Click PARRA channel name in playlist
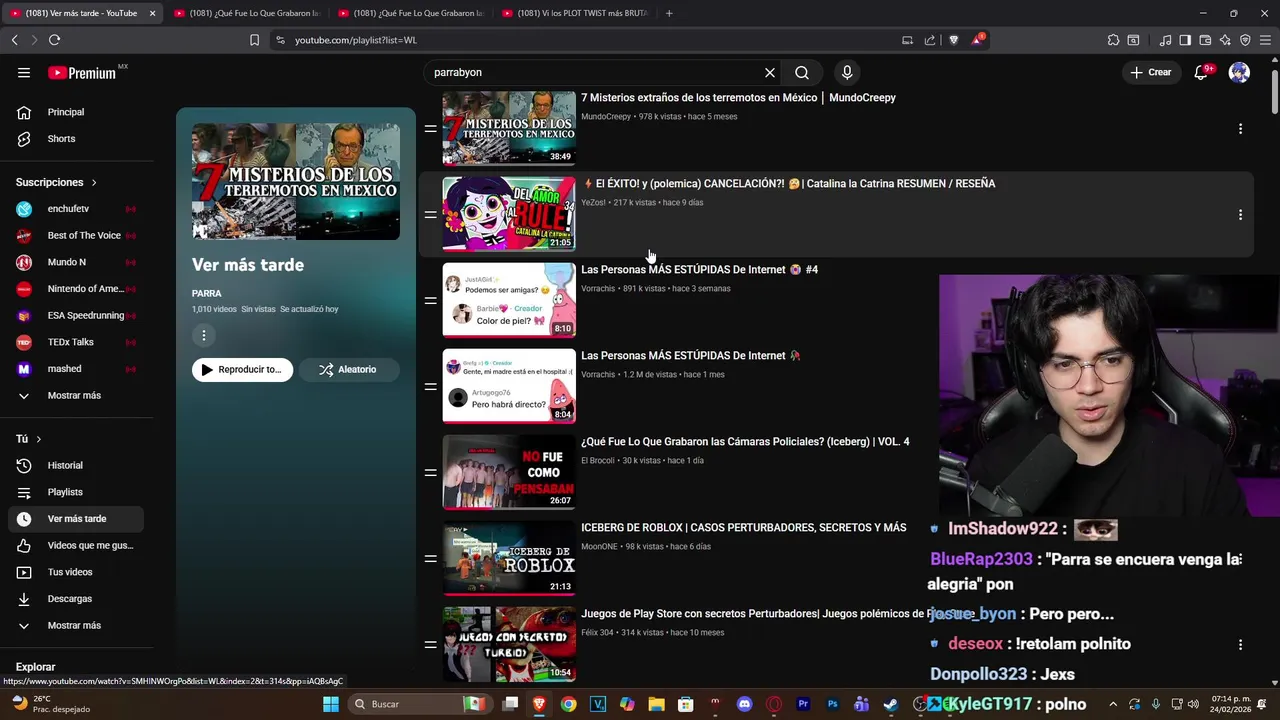 pyautogui.click(x=207, y=294)
